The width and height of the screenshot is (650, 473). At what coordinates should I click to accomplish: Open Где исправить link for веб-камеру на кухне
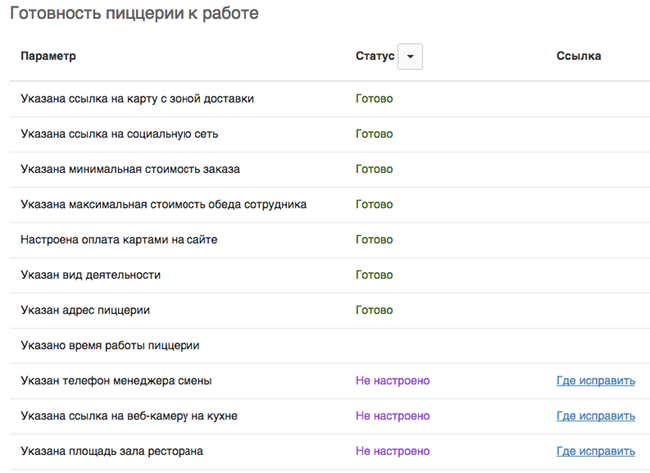pyautogui.click(x=595, y=416)
